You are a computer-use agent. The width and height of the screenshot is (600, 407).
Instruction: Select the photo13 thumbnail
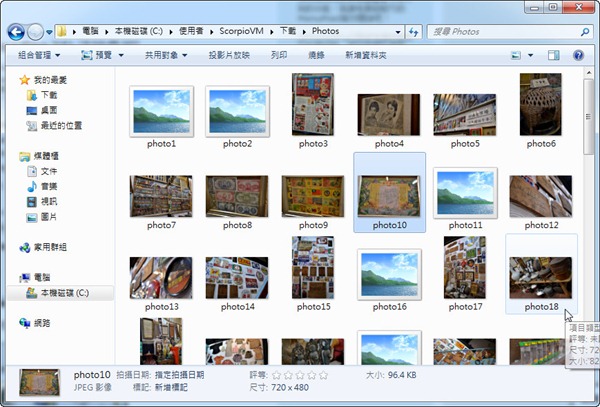click(161, 278)
